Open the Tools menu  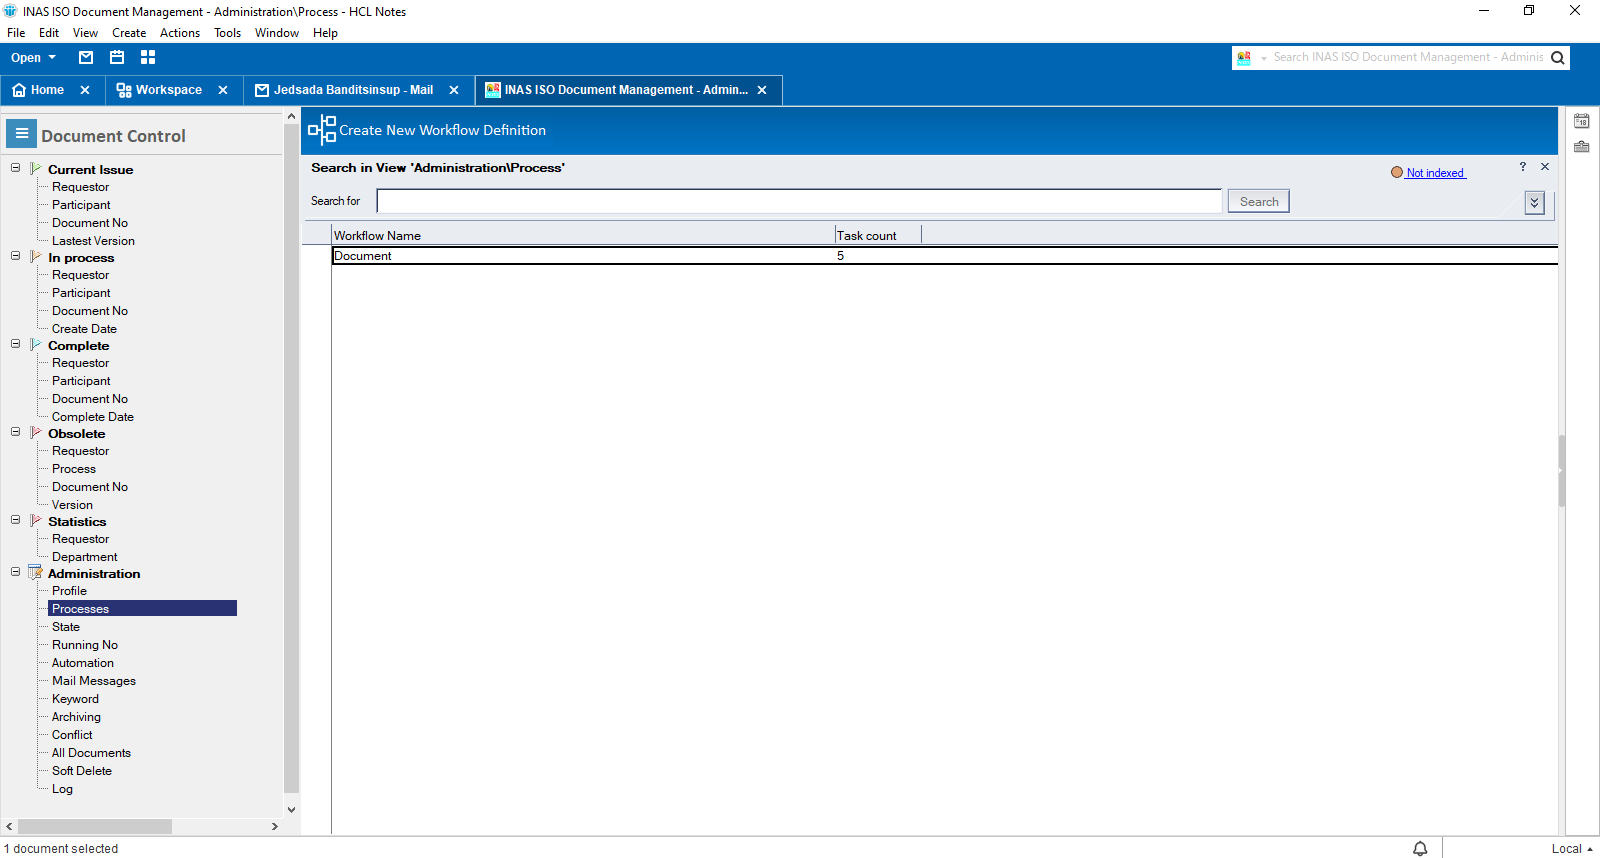(228, 33)
